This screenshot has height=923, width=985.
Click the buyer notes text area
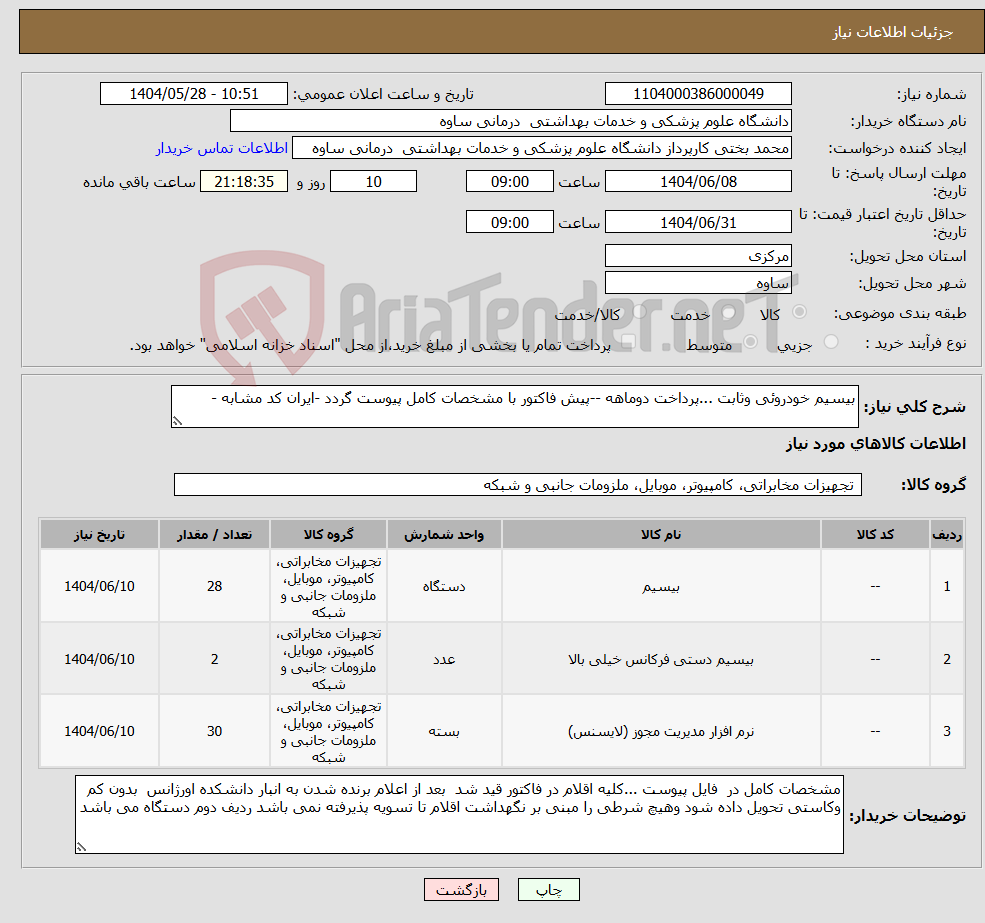click(x=459, y=814)
